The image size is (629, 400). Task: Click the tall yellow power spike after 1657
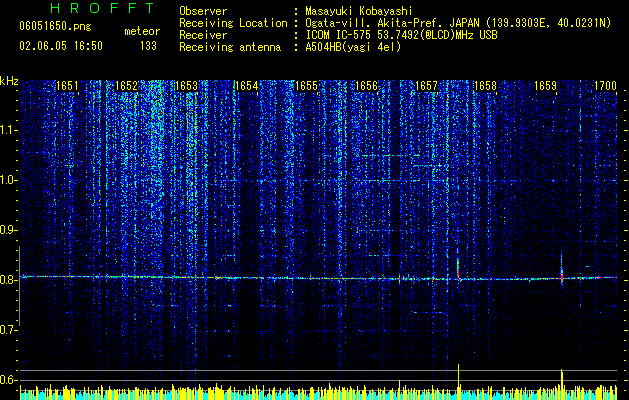click(x=459, y=382)
